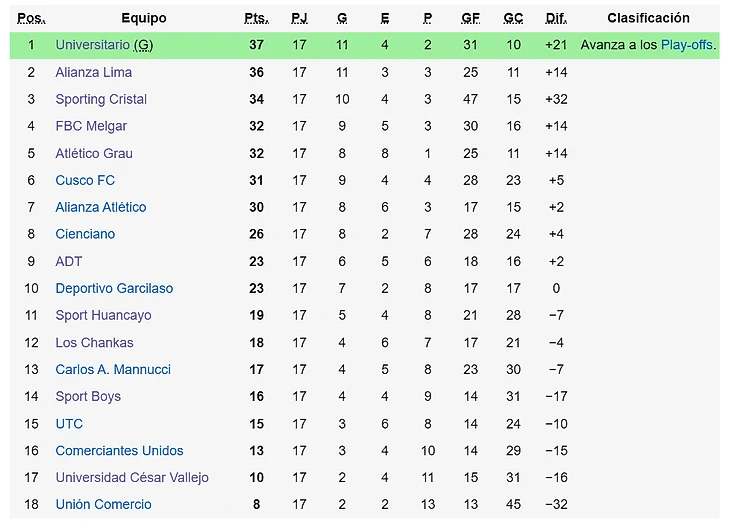Click the Cienciano team link
Image resolution: width=730 pixels, height=524 pixels.
[85, 234]
